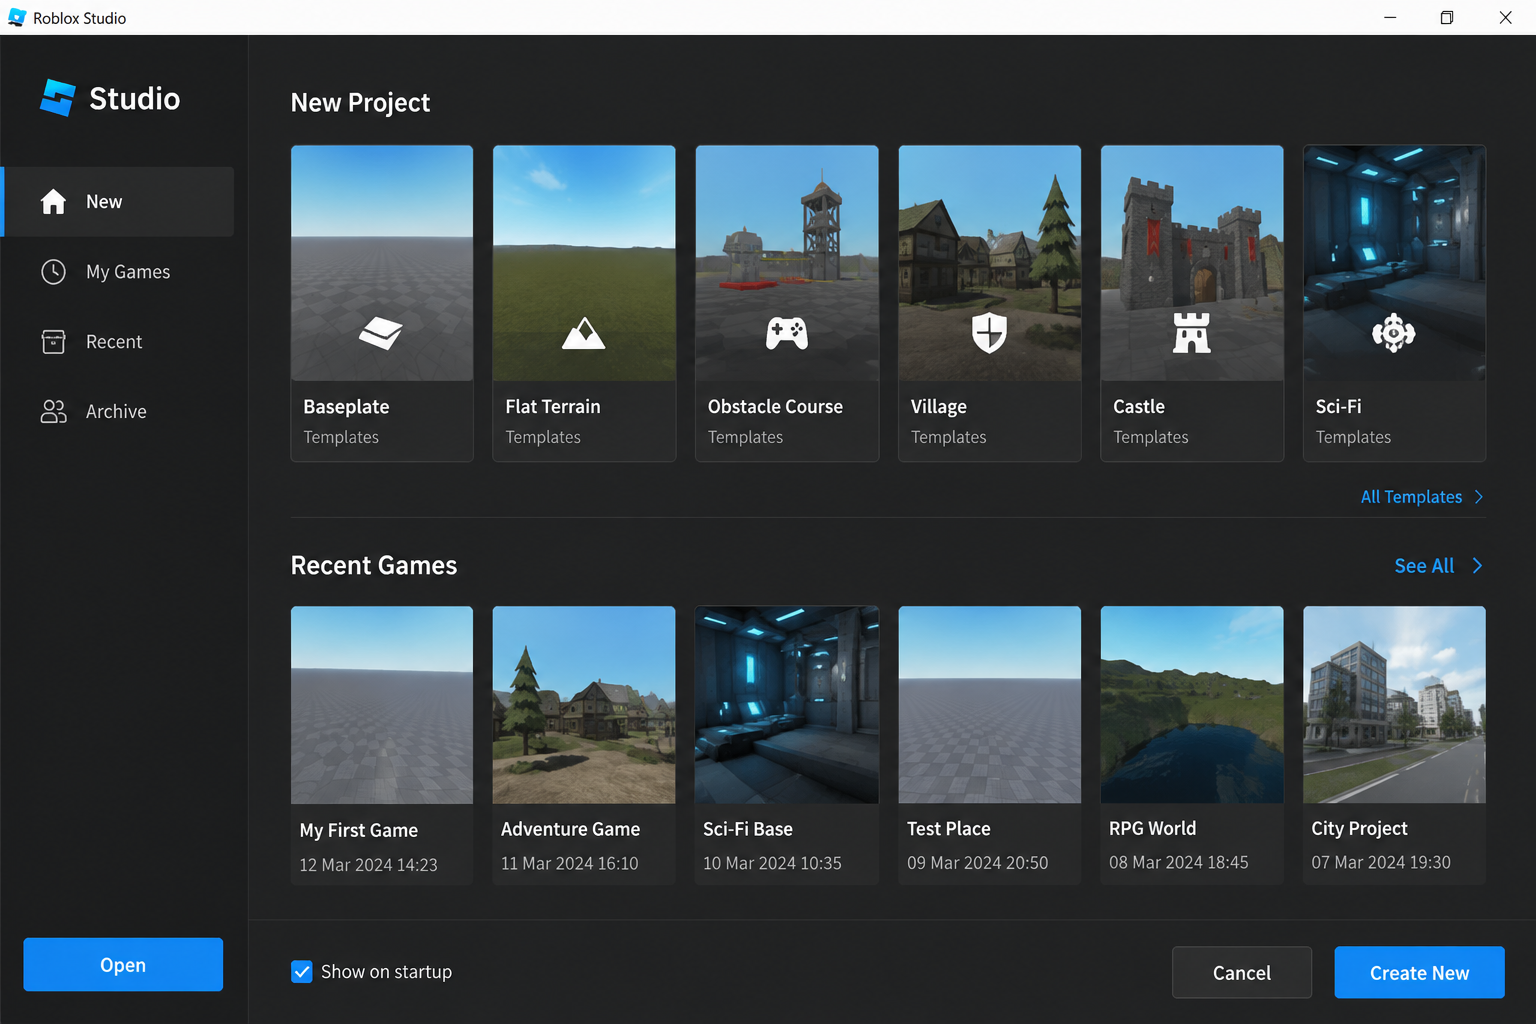Click the See All link
The image size is (1536, 1024).
tap(1424, 566)
